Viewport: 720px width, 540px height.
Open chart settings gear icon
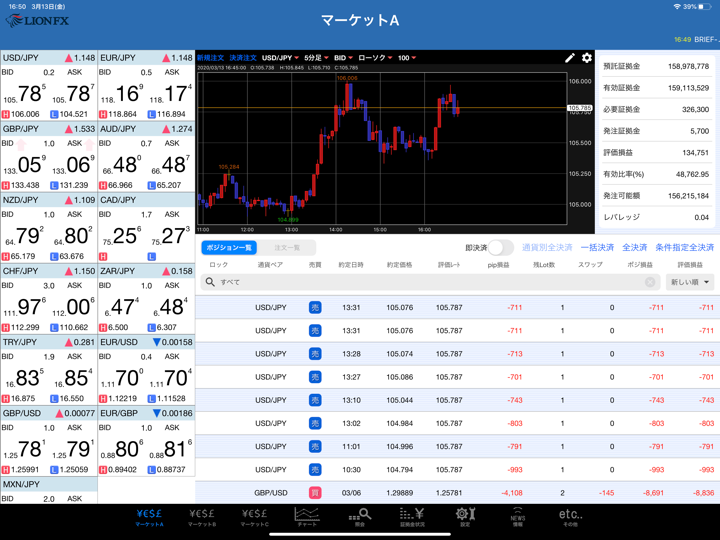(x=587, y=58)
